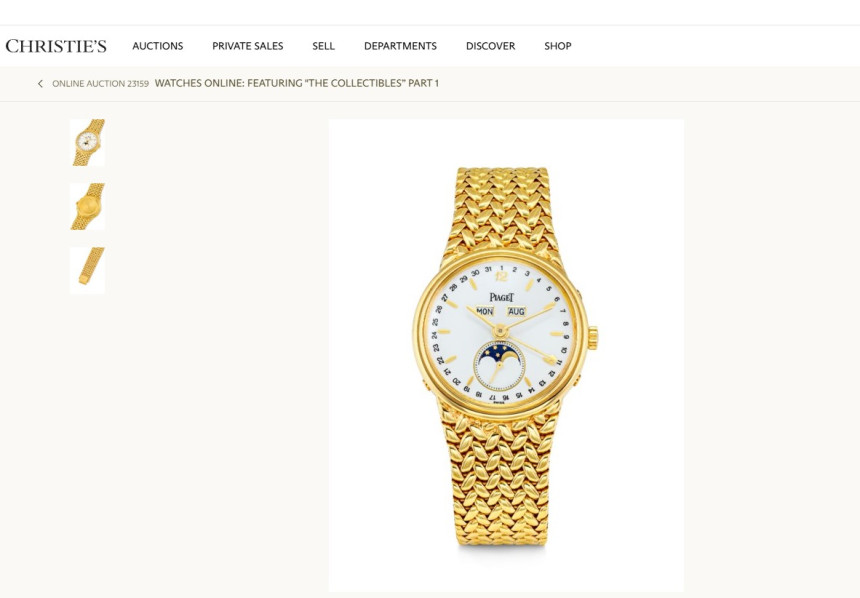
Task: Show the caseback view thumbnail
Action: pyautogui.click(x=87, y=207)
